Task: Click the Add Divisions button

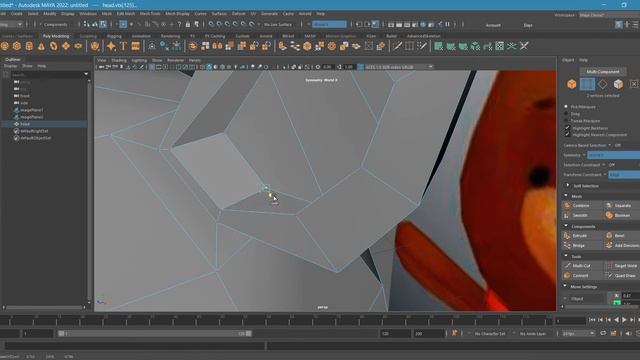Action: coord(622,245)
